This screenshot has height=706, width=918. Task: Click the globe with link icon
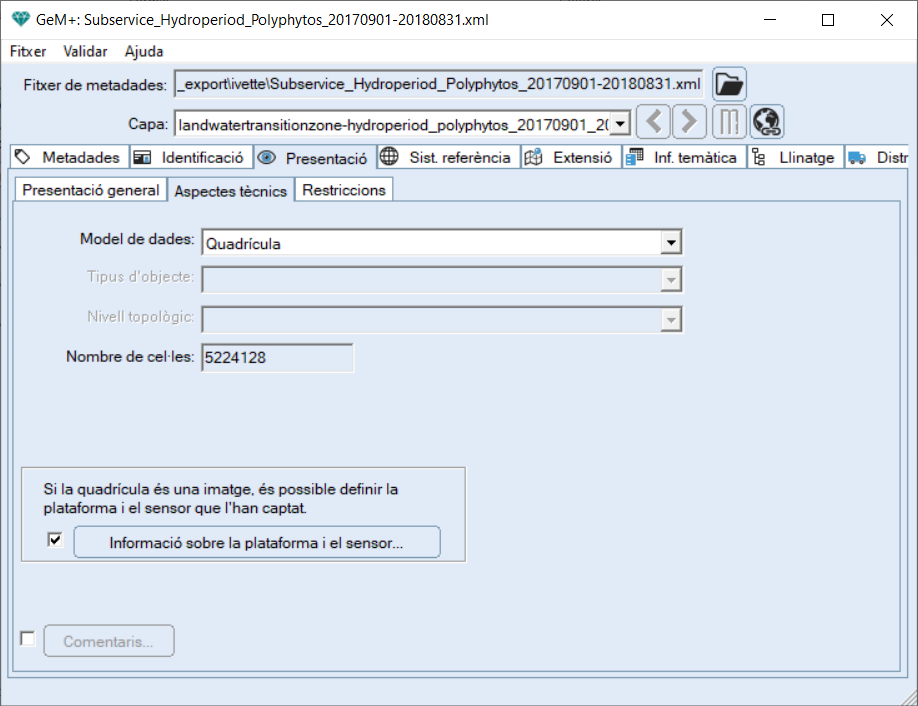(767, 122)
